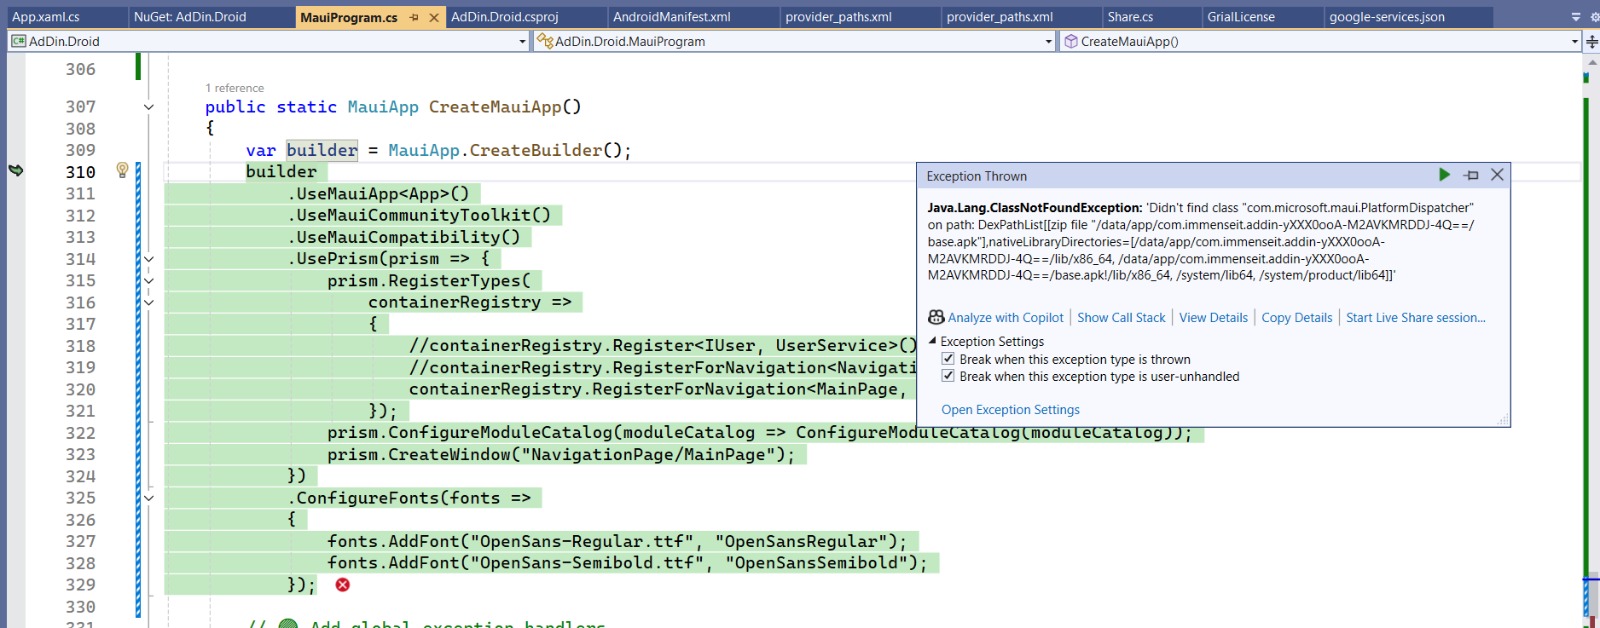The height and width of the screenshot is (628, 1600).
Task: Click the Open Exception Settings link
Action: (x=1010, y=409)
